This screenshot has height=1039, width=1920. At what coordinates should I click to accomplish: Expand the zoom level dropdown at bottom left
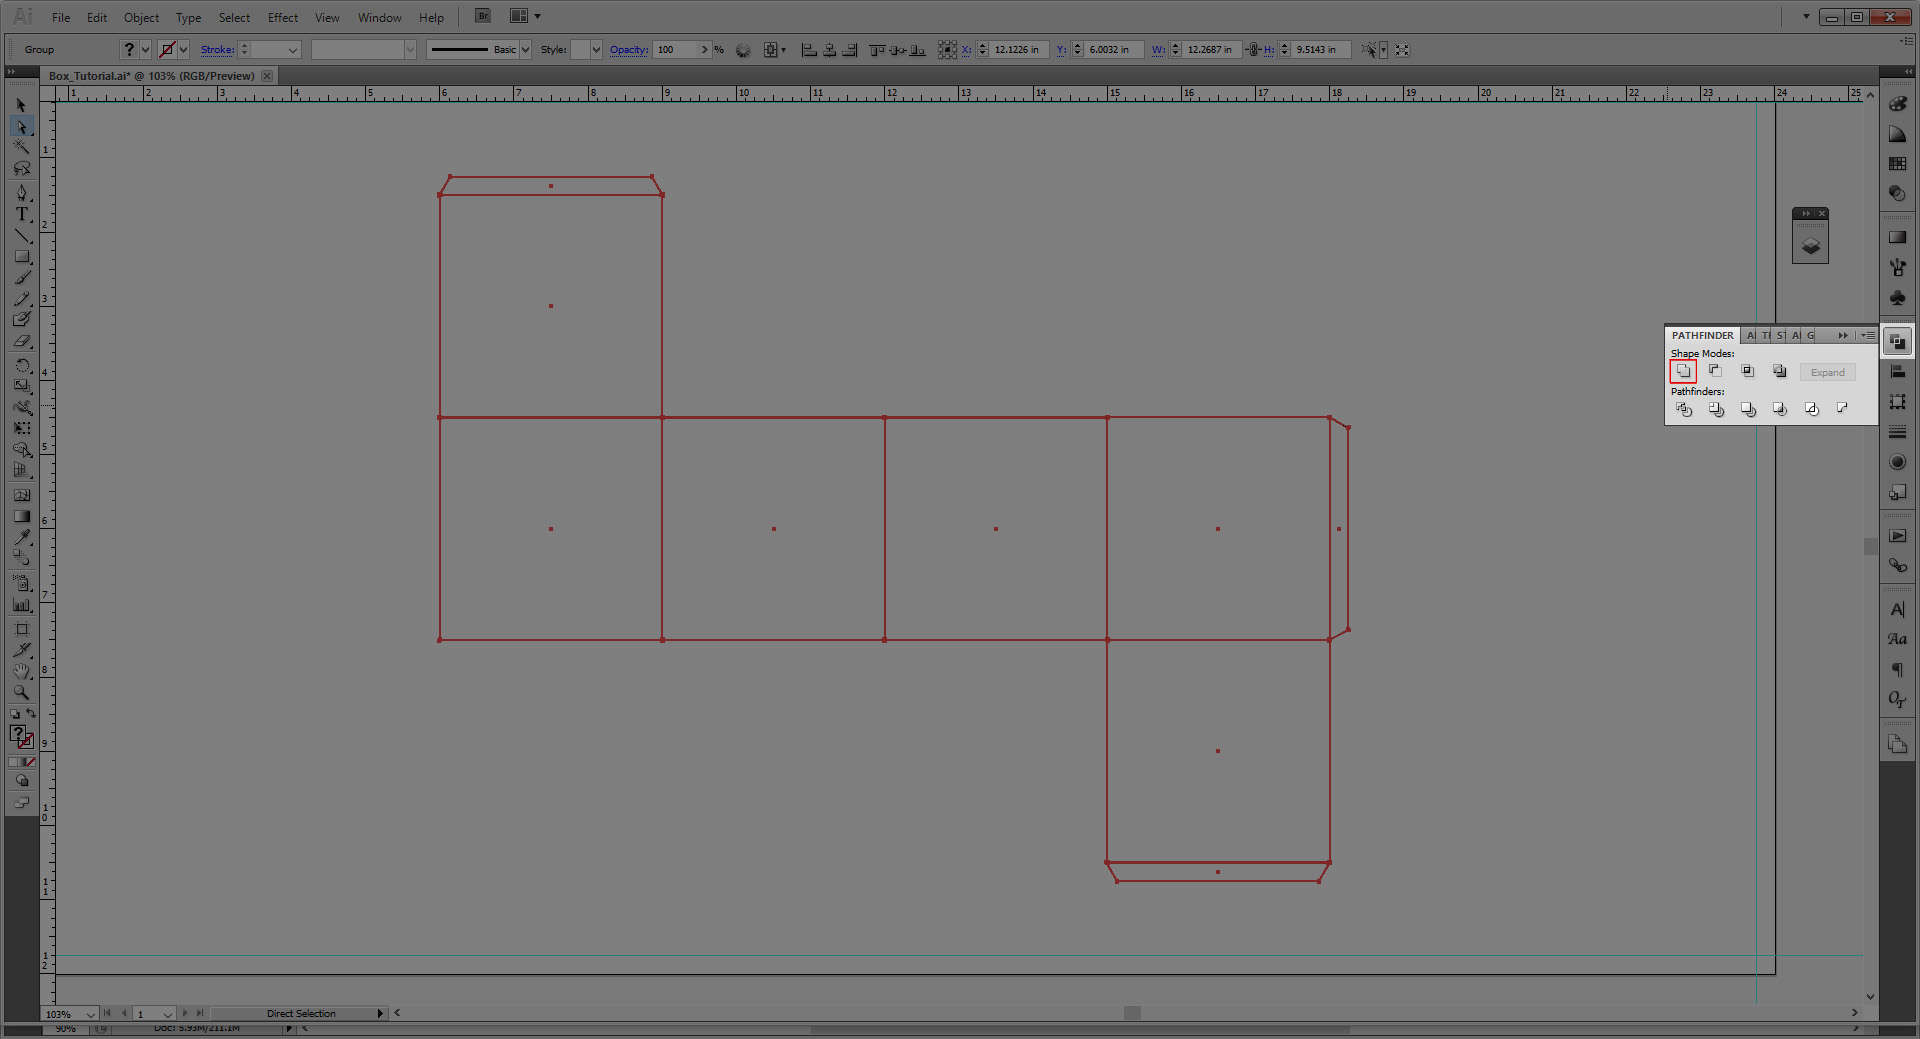[90, 1014]
